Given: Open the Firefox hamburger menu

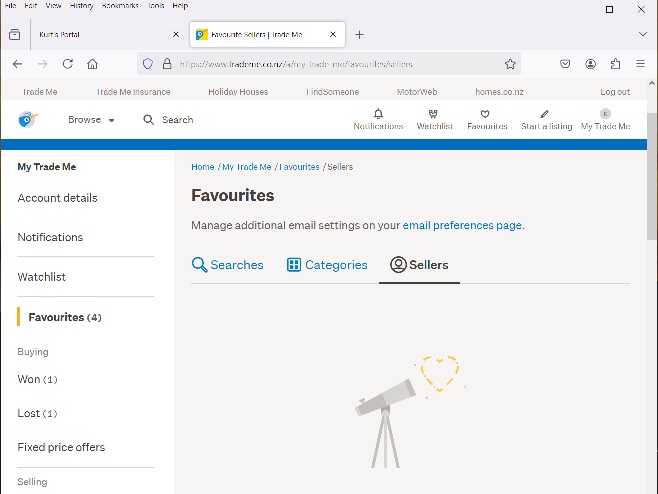Looking at the screenshot, I should (640, 64).
